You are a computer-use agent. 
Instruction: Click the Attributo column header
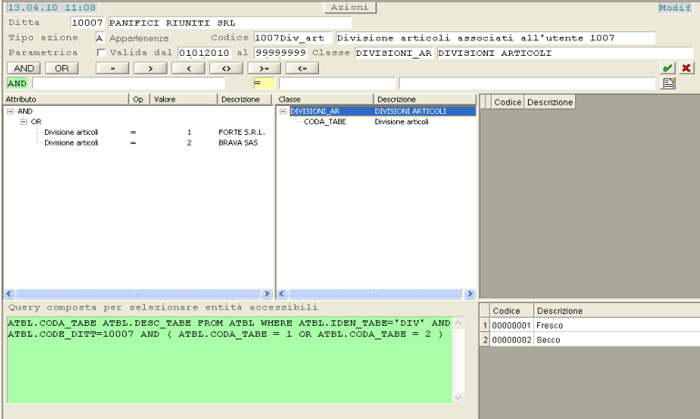click(x=65, y=100)
